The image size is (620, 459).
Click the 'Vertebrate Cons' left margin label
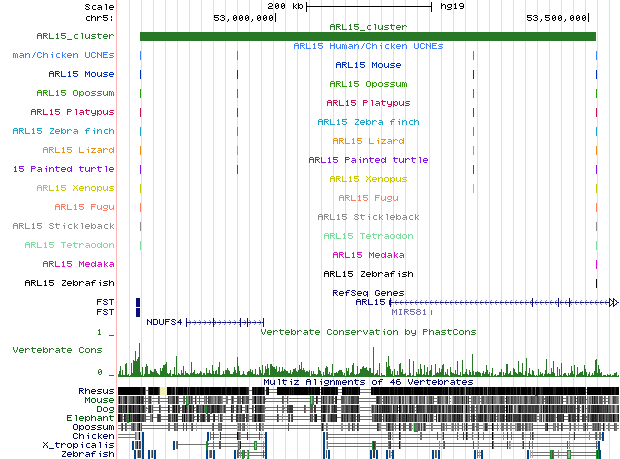click(56, 350)
